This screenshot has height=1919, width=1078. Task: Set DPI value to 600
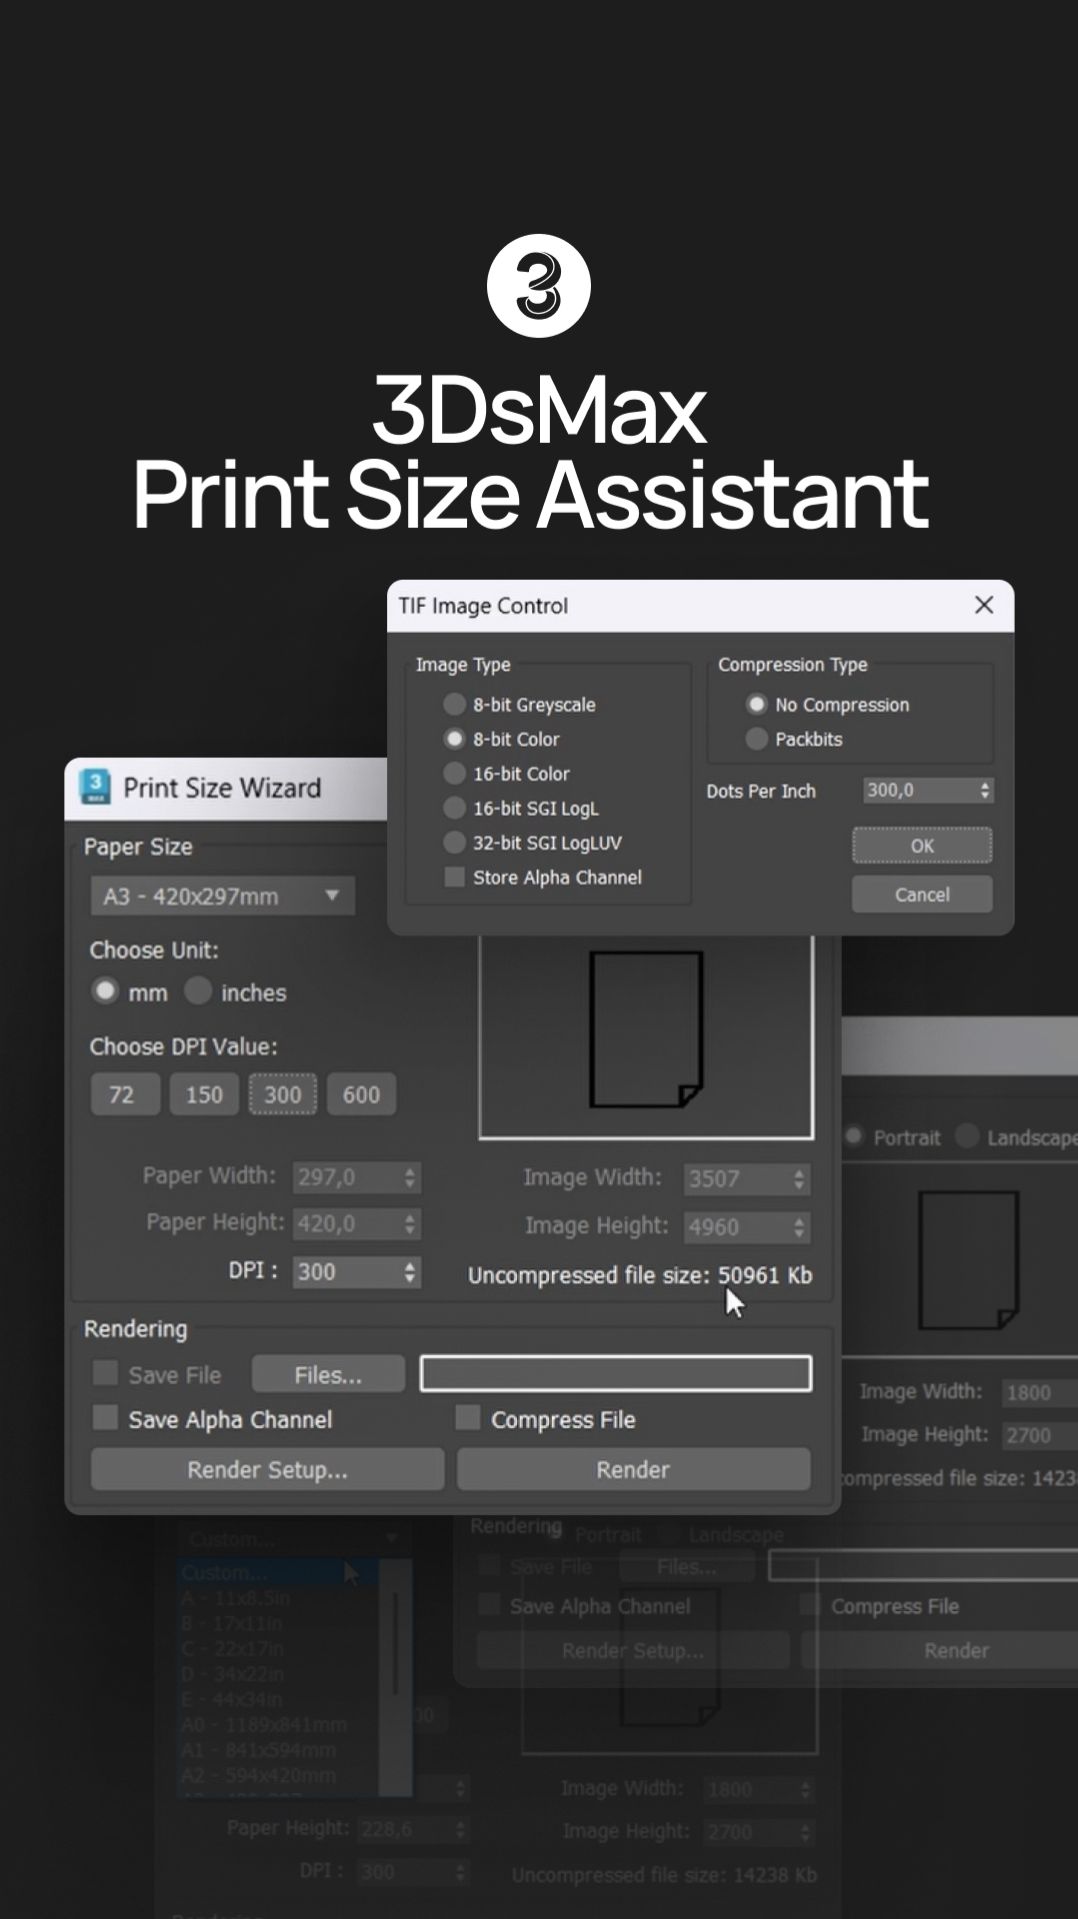coord(361,1095)
